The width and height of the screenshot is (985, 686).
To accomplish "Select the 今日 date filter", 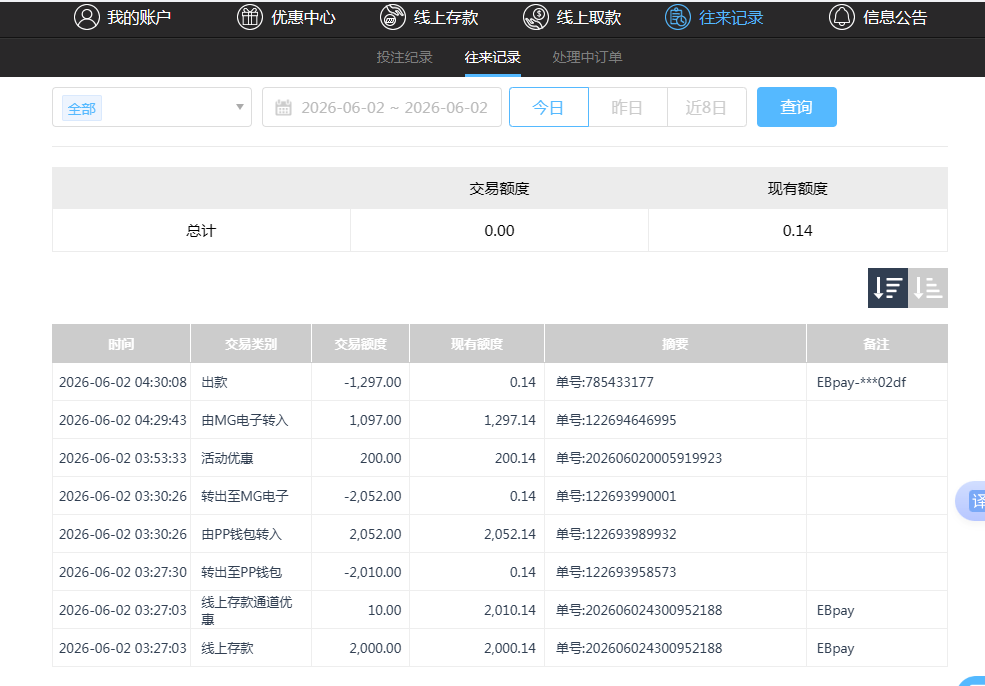I will (548, 107).
